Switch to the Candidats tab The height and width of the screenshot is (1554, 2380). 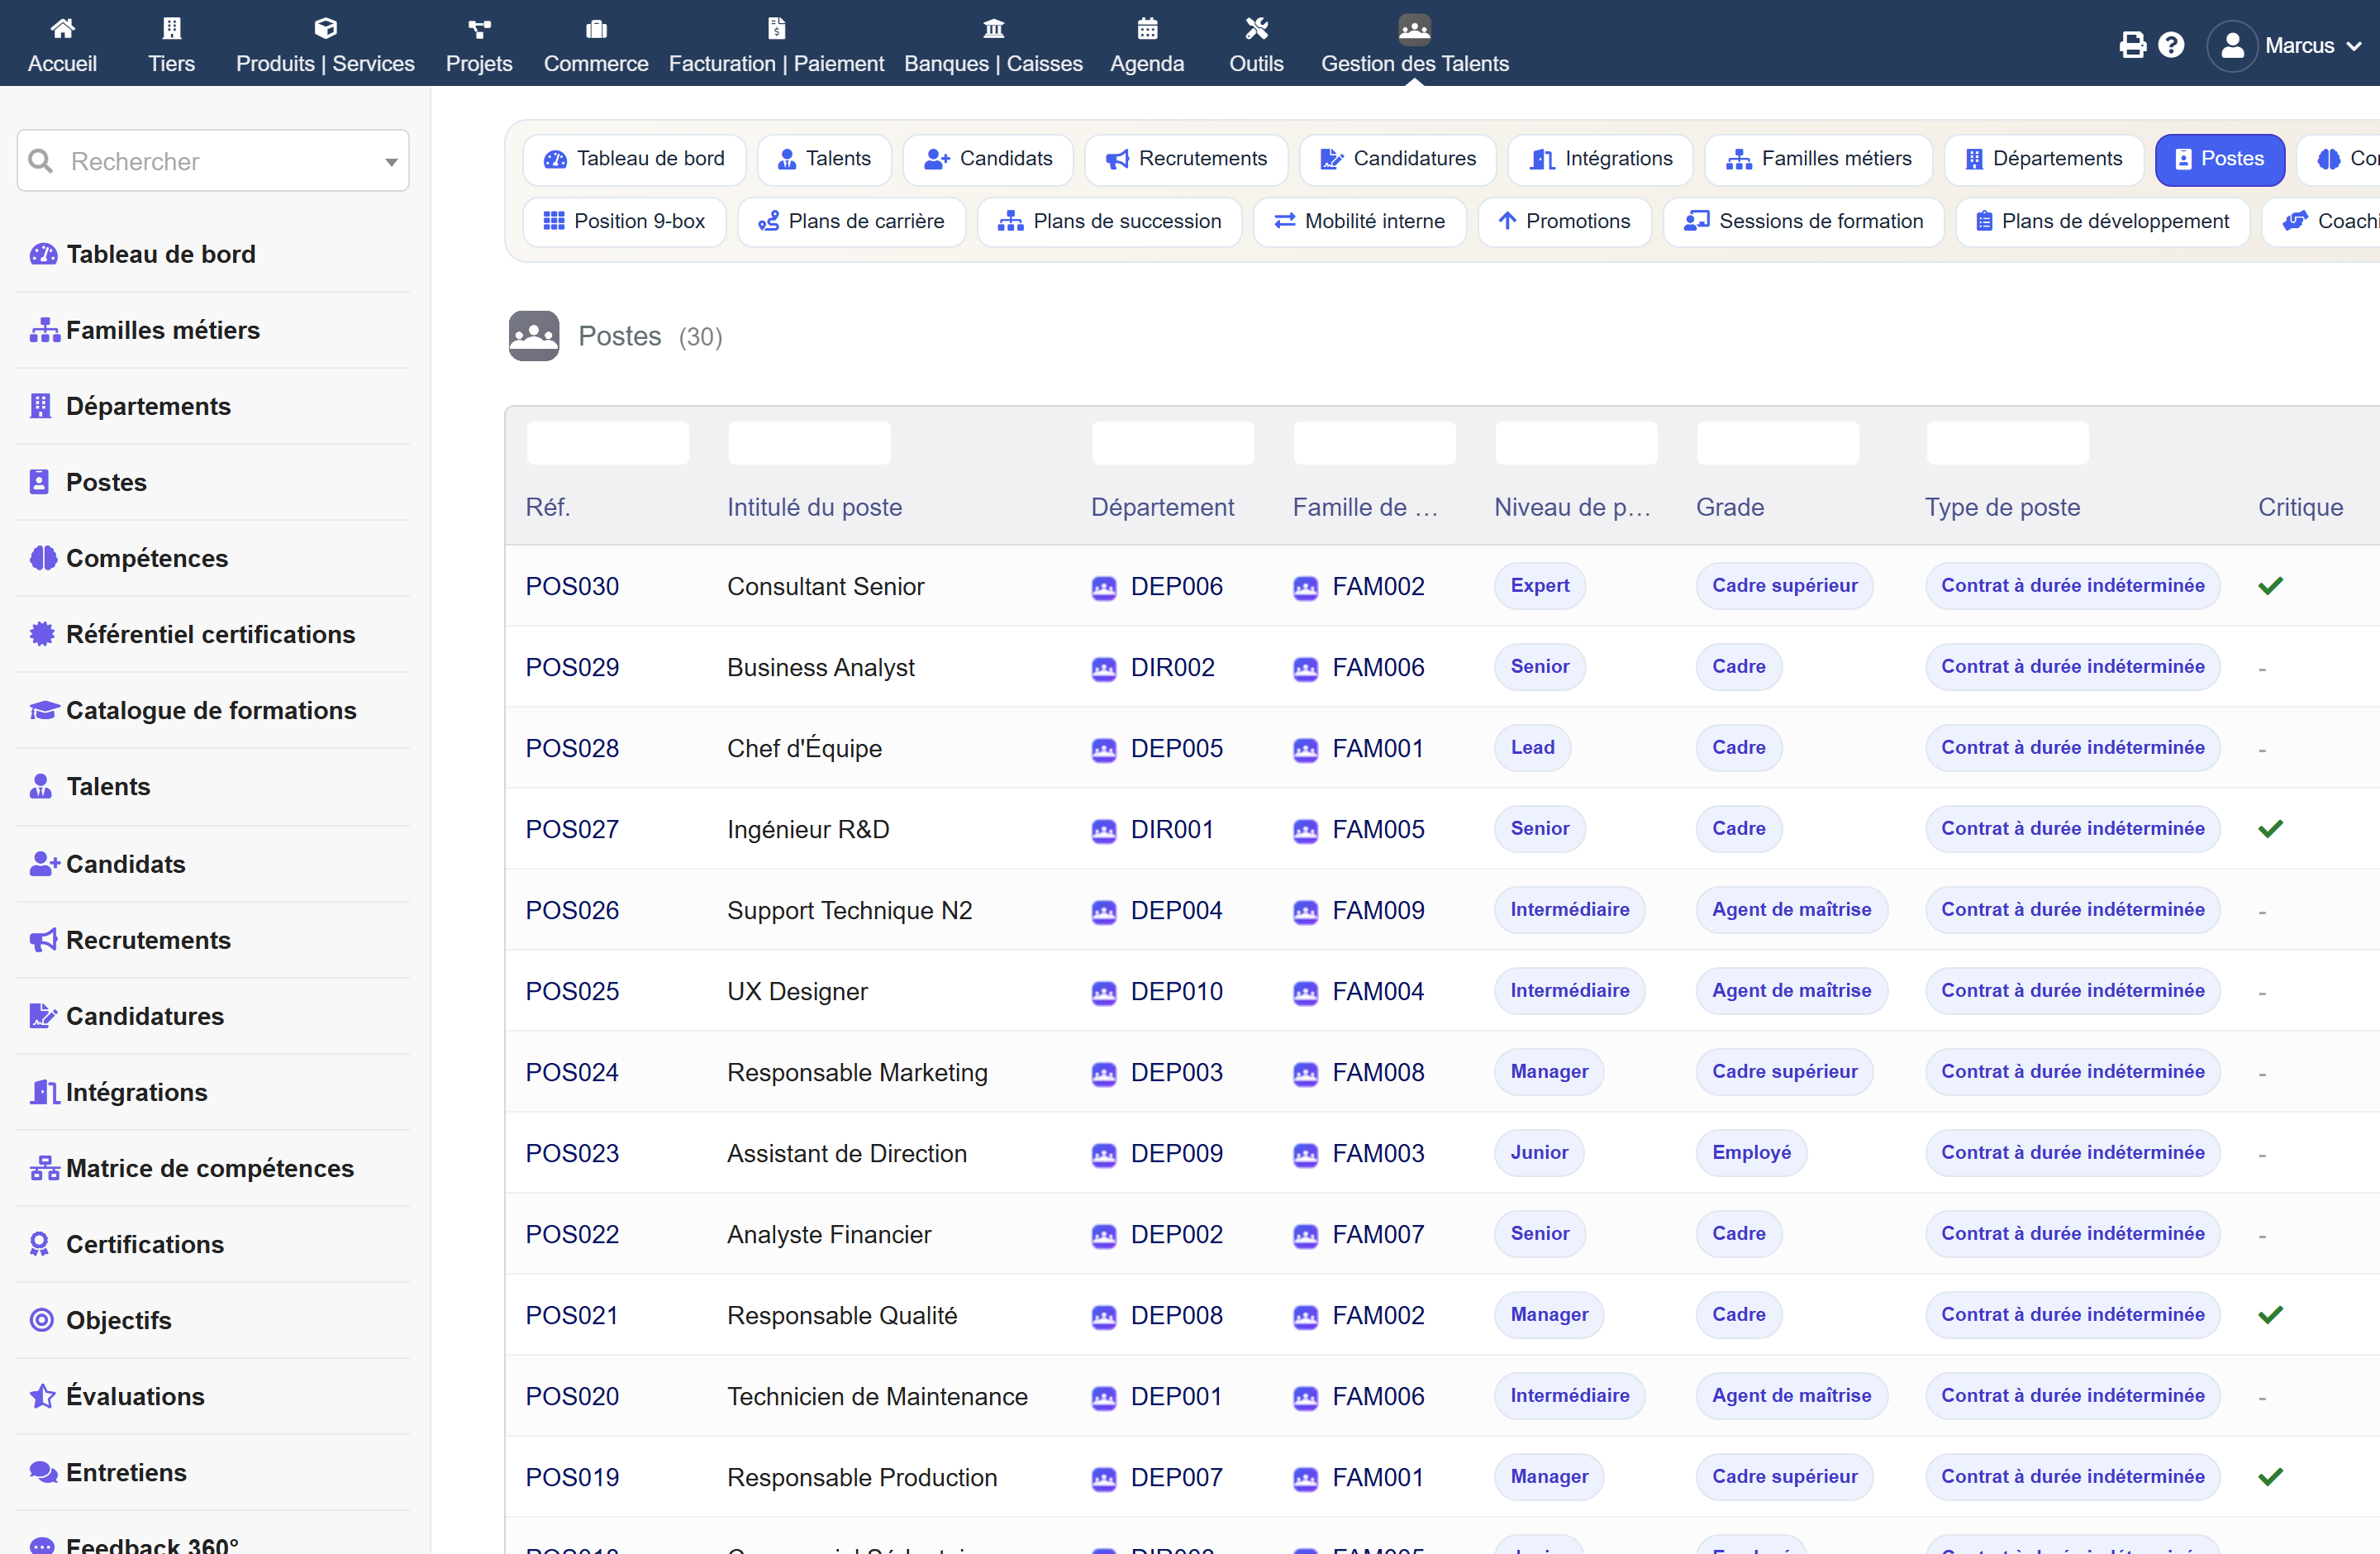pyautogui.click(x=988, y=159)
